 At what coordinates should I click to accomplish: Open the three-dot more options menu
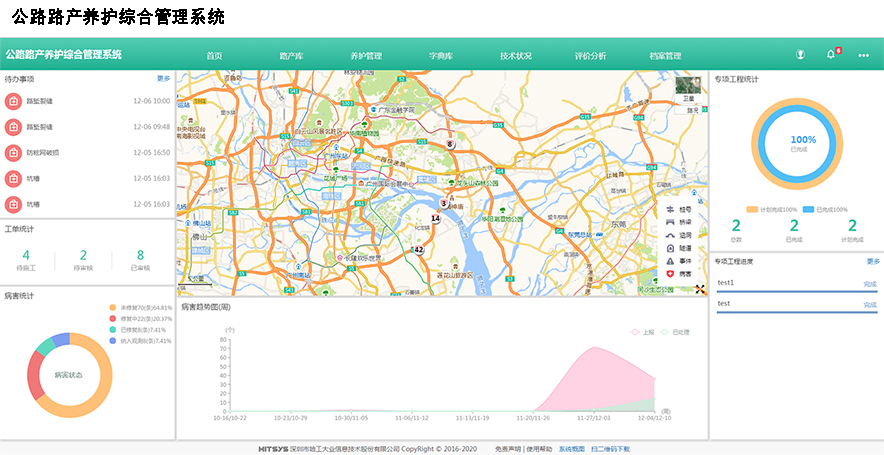pos(864,55)
